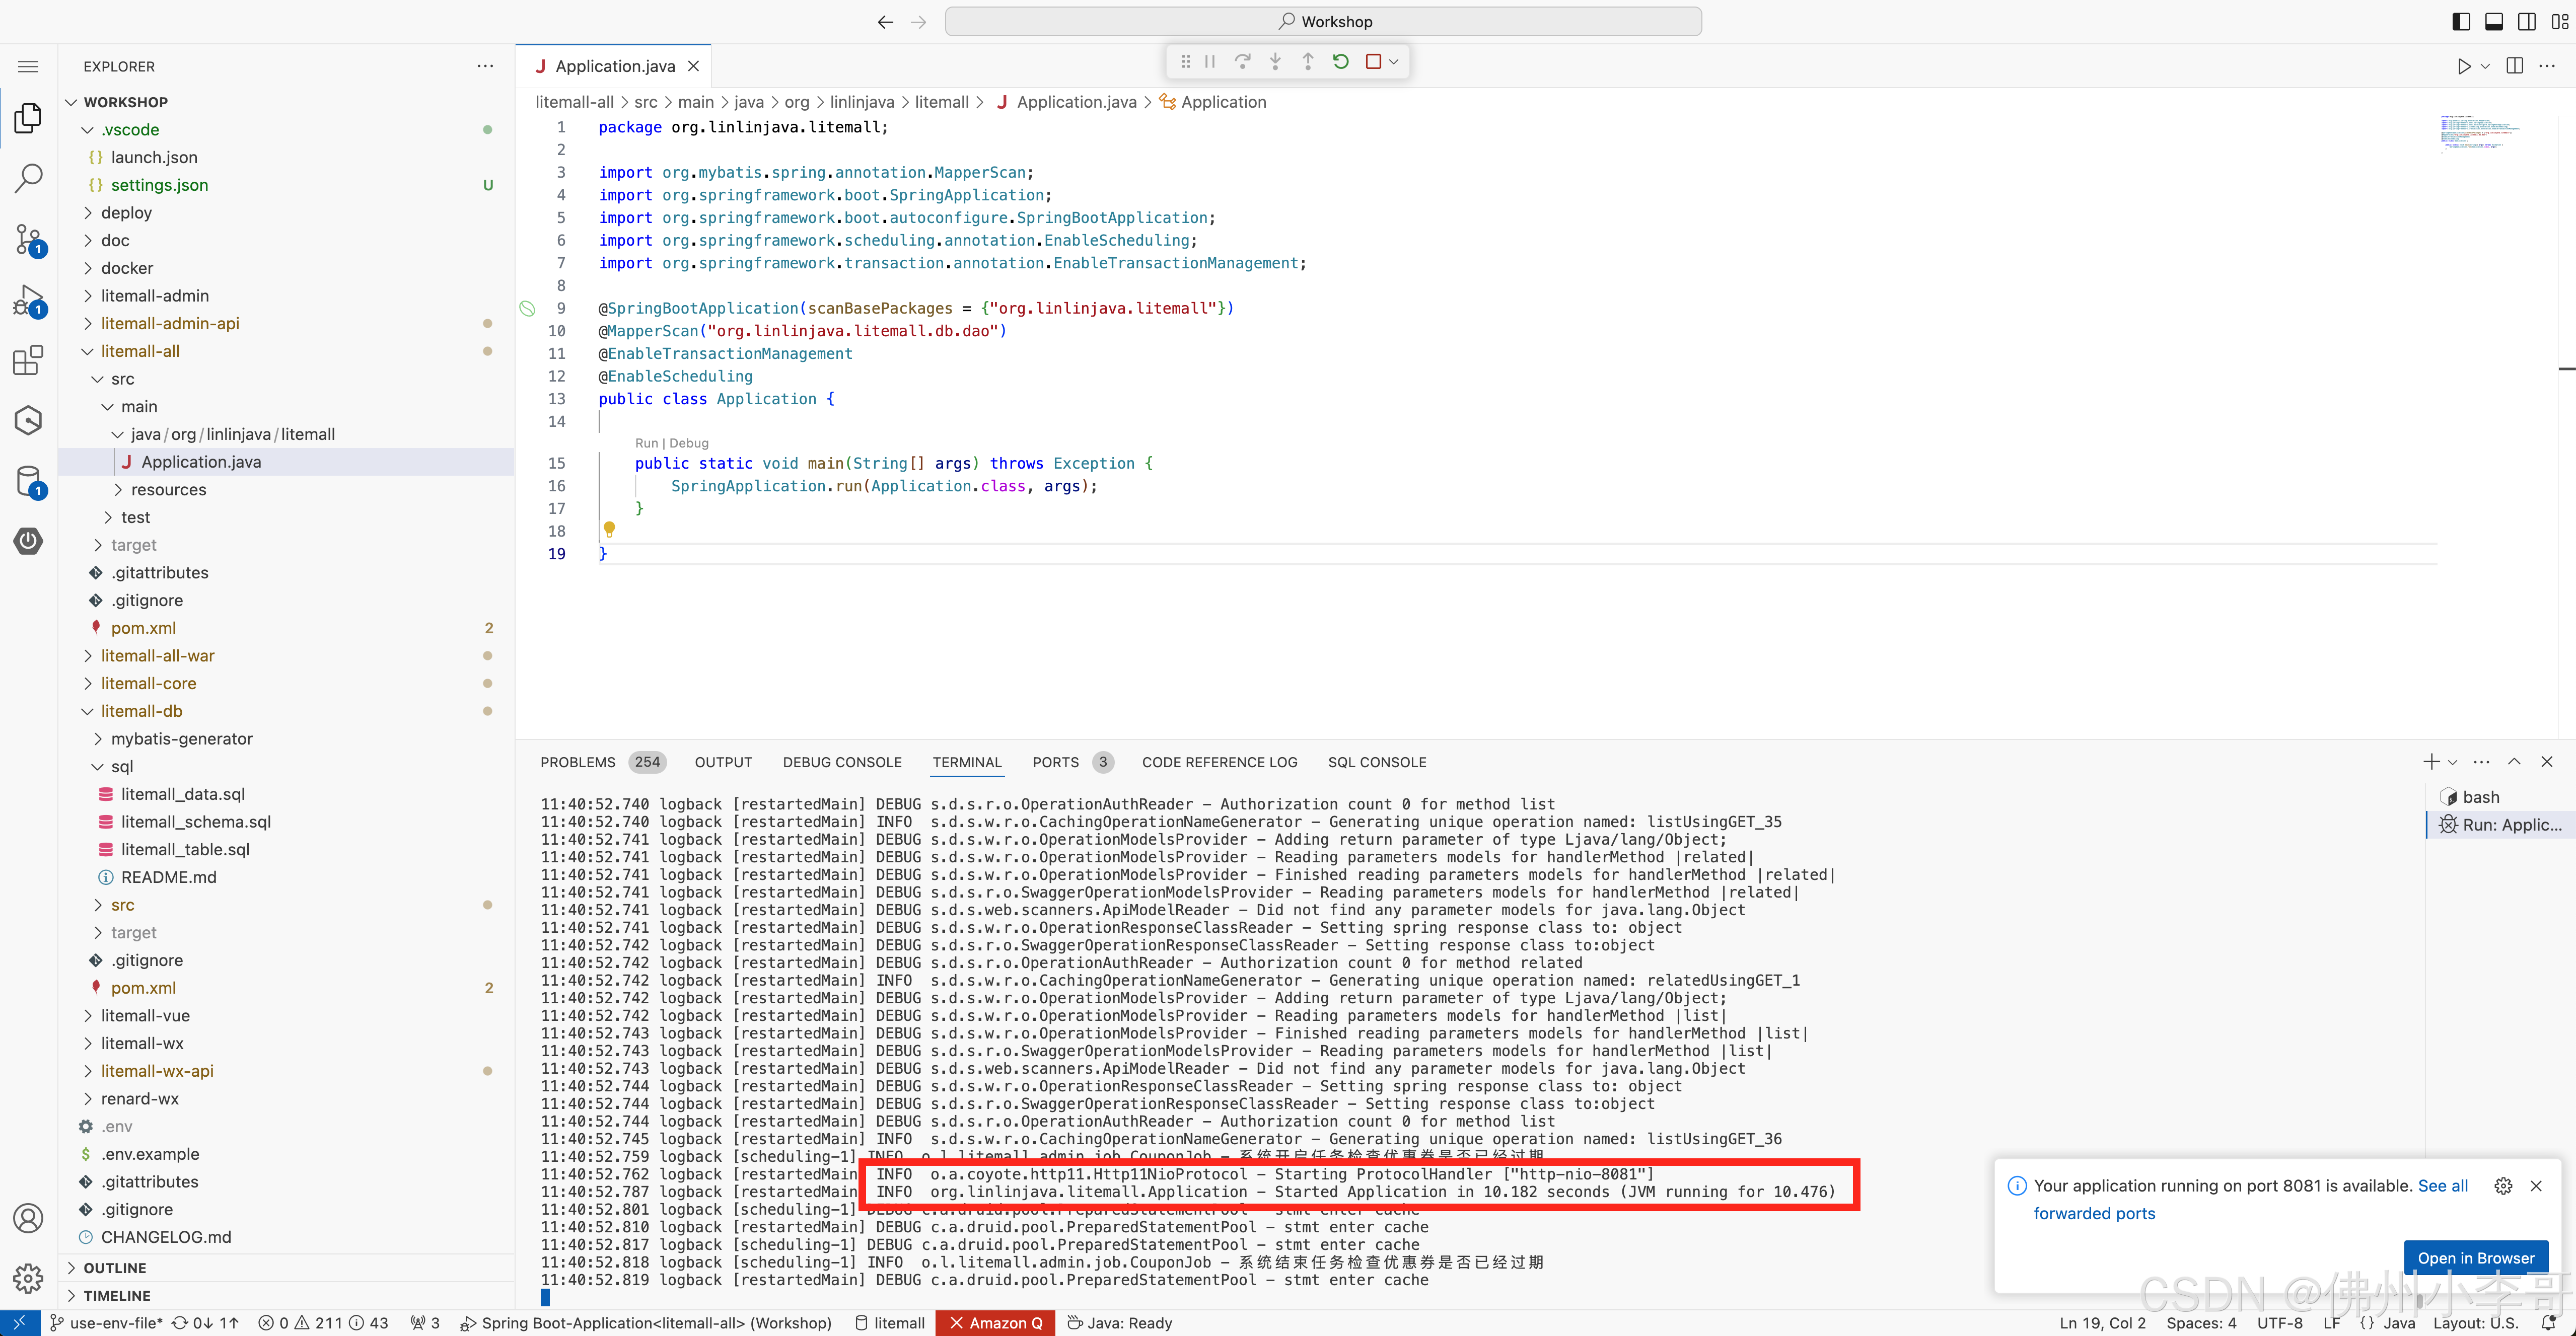
Task: Open Manage gear in activity bar
Action: 28,1277
